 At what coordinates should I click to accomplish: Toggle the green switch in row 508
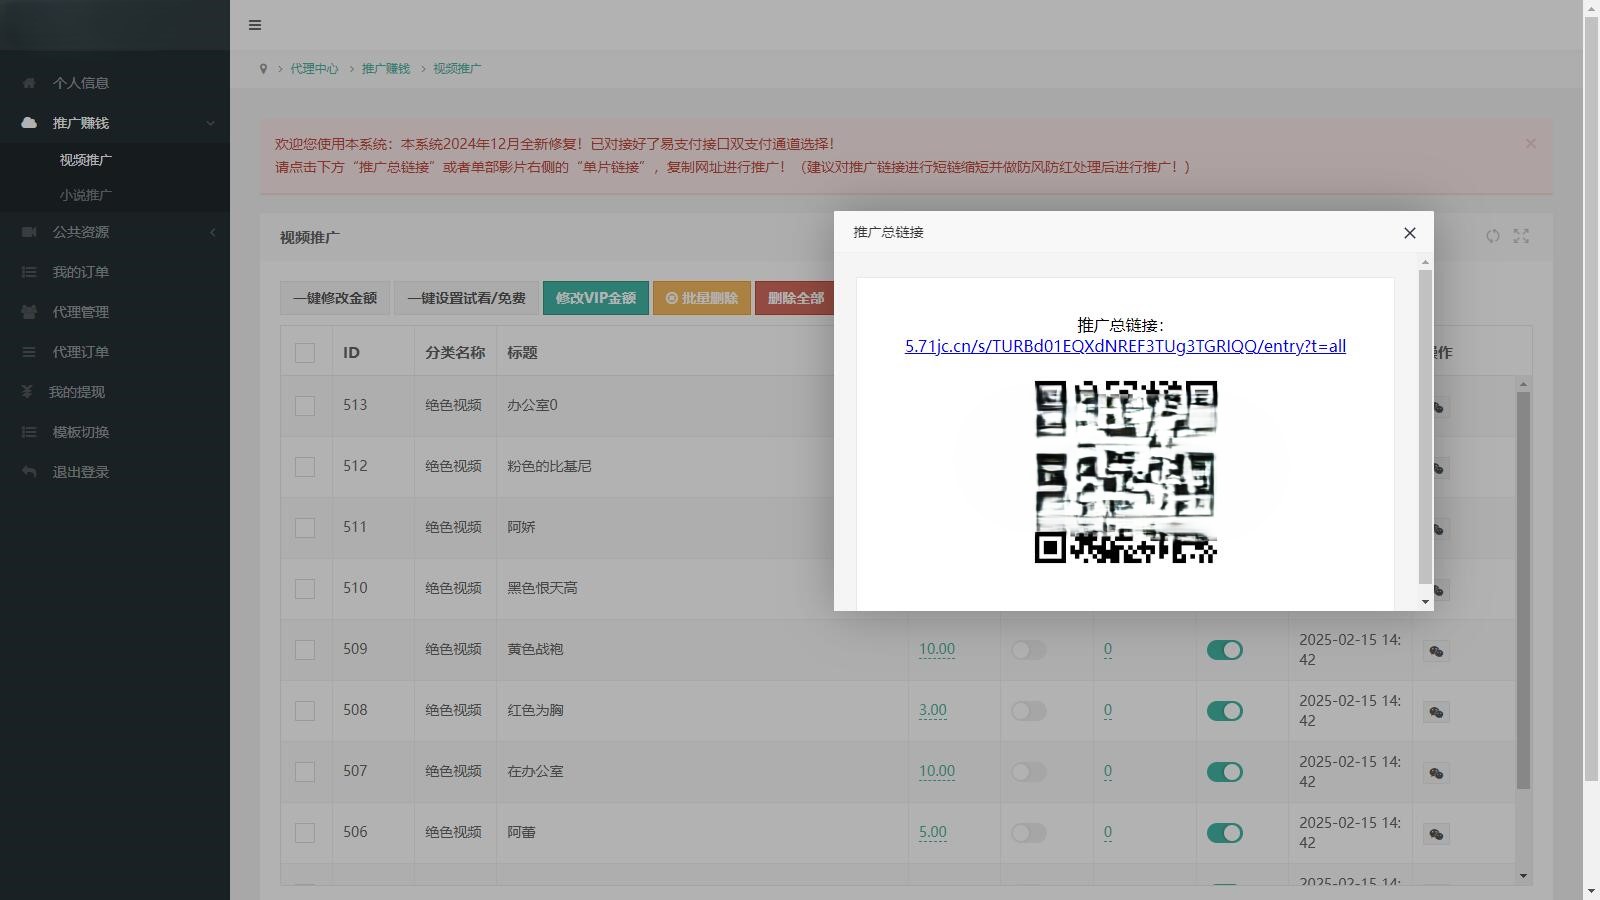(x=1225, y=711)
